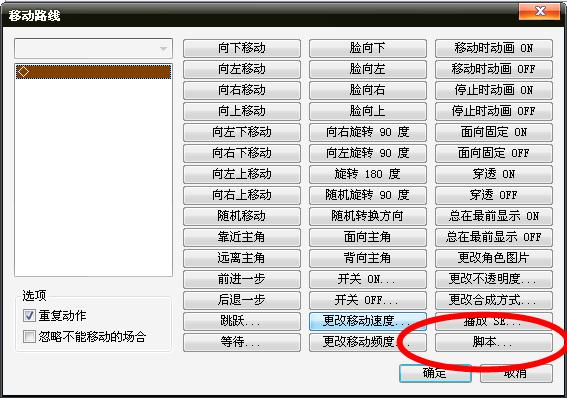Click 穿透 OFF button
Screen dimensions: 567x398
(x=494, y=195)
